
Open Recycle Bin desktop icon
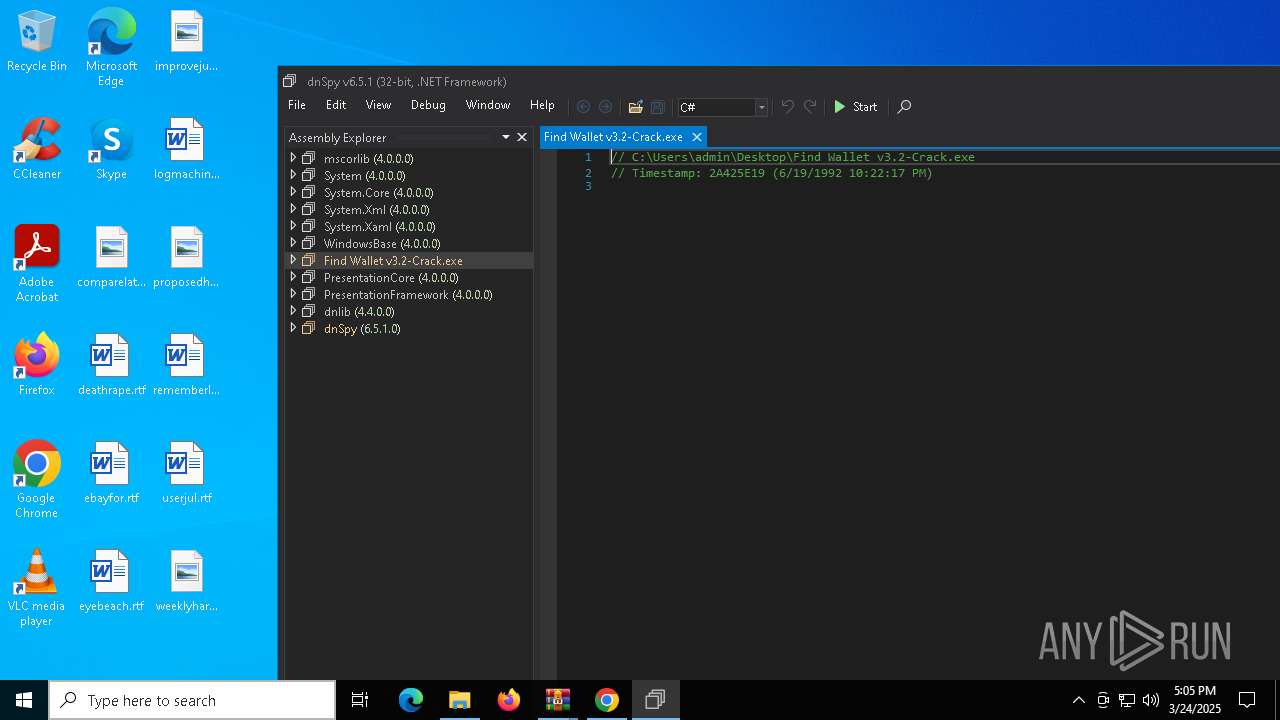[x=37, y=42]
